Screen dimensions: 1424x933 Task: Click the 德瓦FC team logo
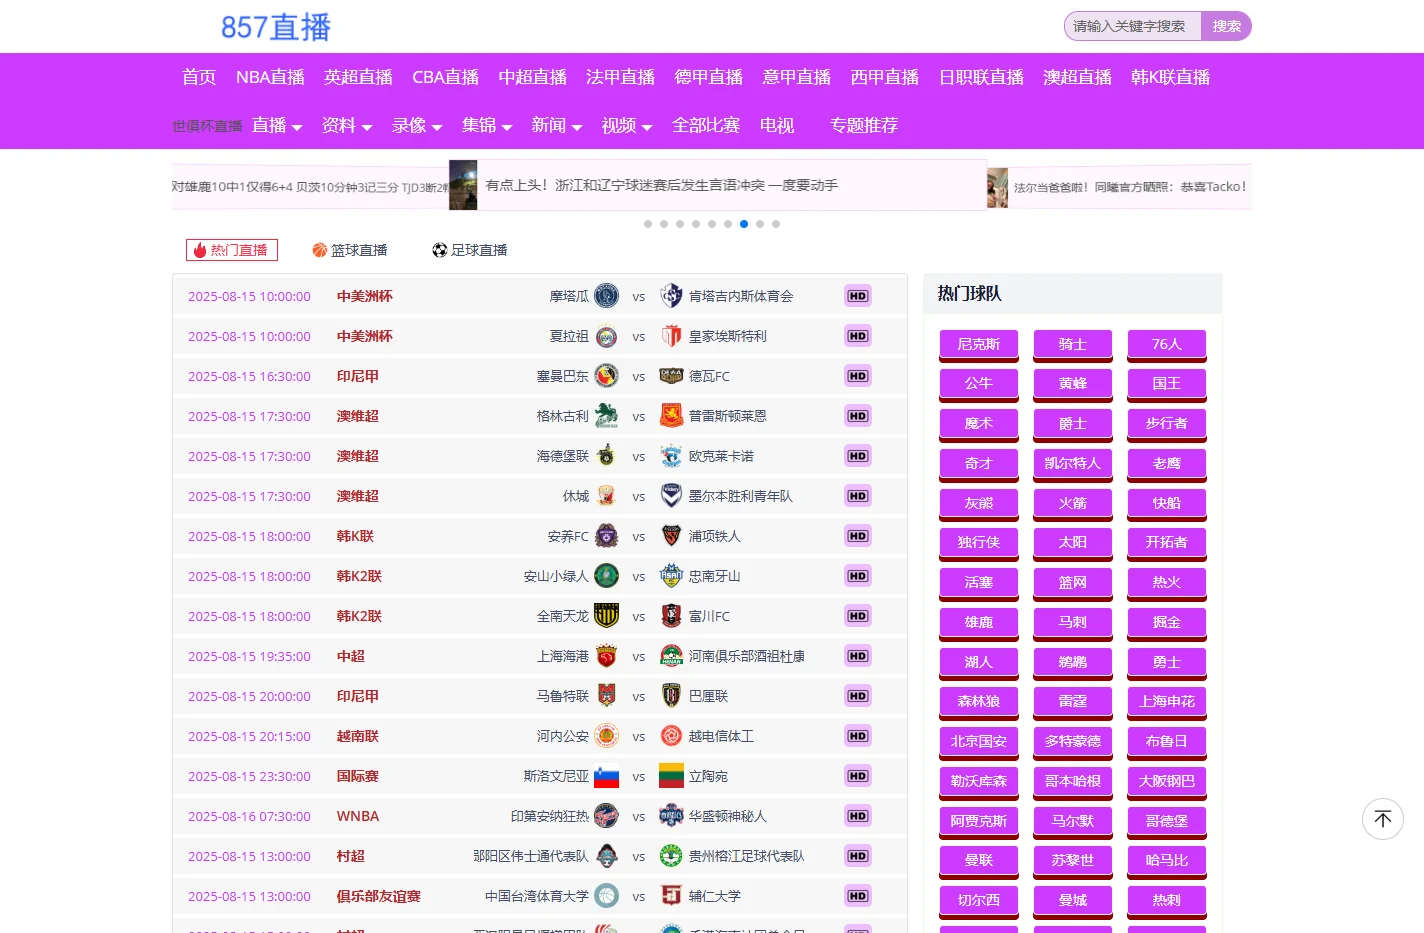point(671,376)
